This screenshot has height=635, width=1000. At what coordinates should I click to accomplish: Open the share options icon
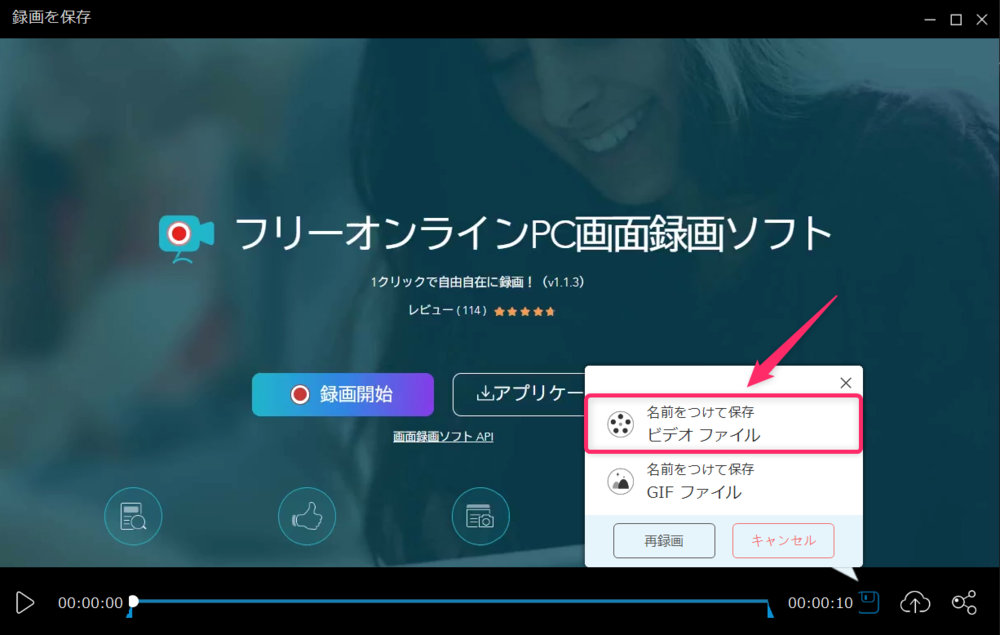(x=964, y=602)
